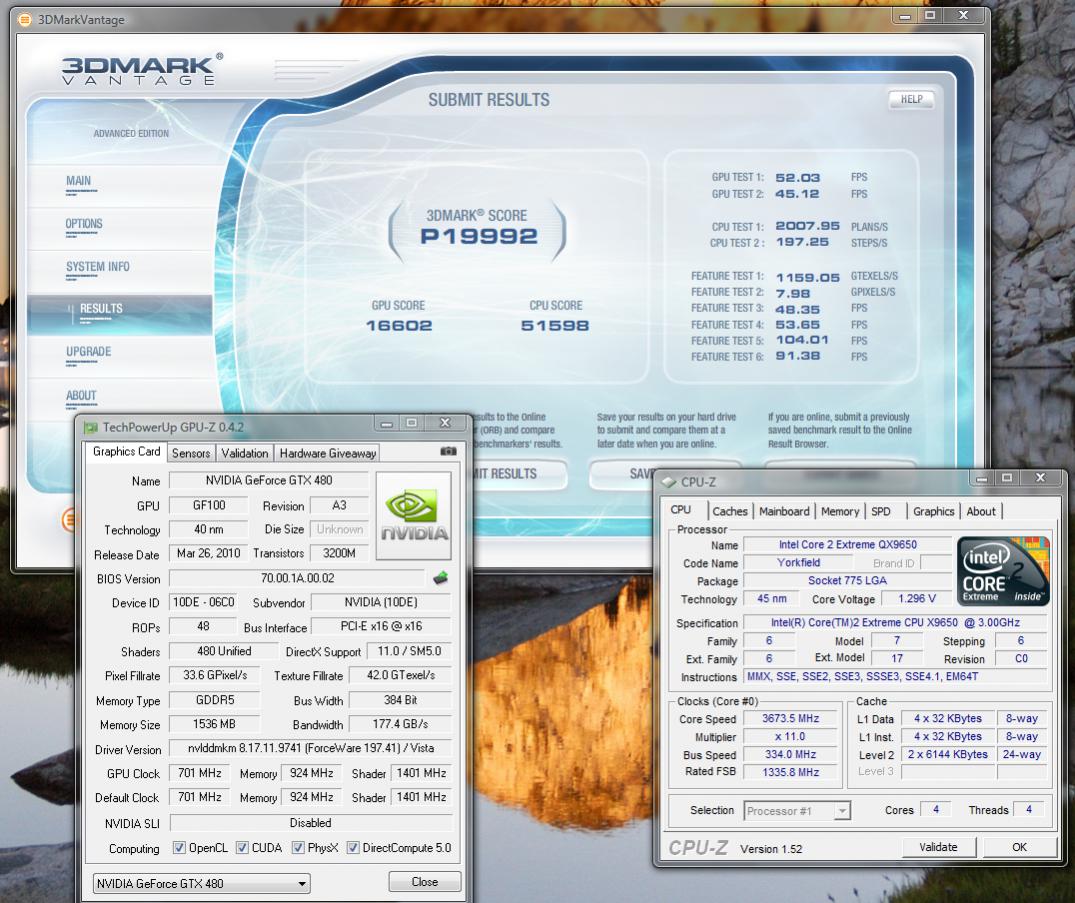Viewport: 1075px width, 903px height.
Task: Maximize the 3DMarkVantage window
Action: [x=930, y=15]
